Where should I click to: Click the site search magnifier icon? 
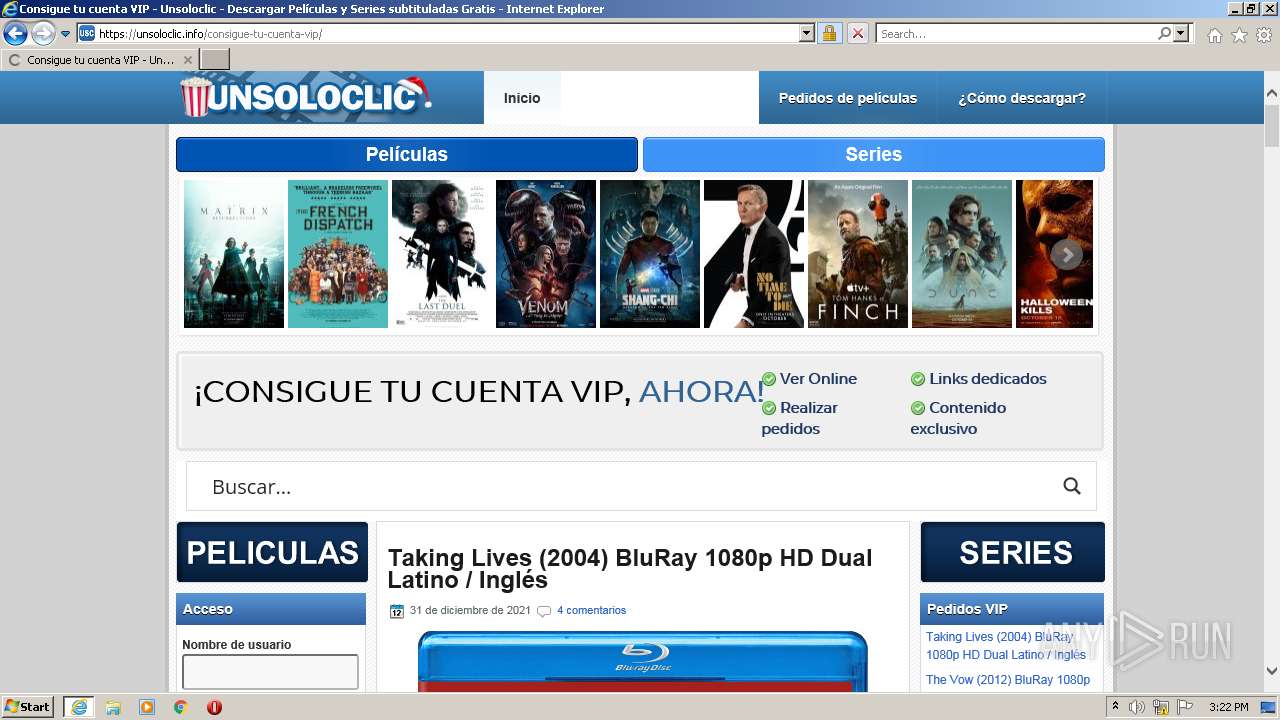1072,486
